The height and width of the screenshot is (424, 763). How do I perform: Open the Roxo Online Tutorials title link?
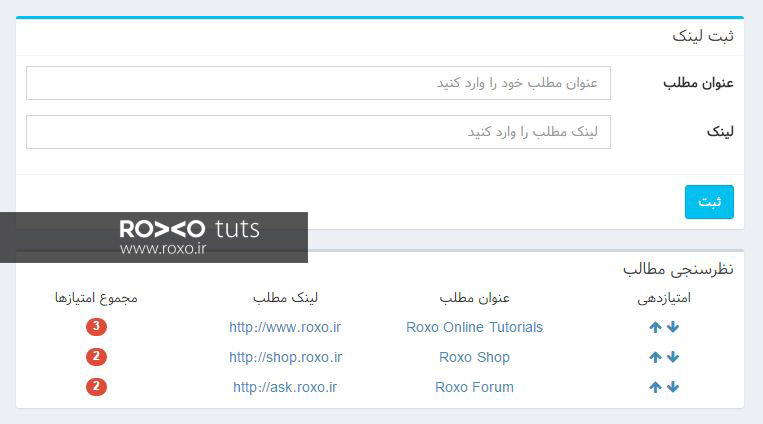coord(474,327)
